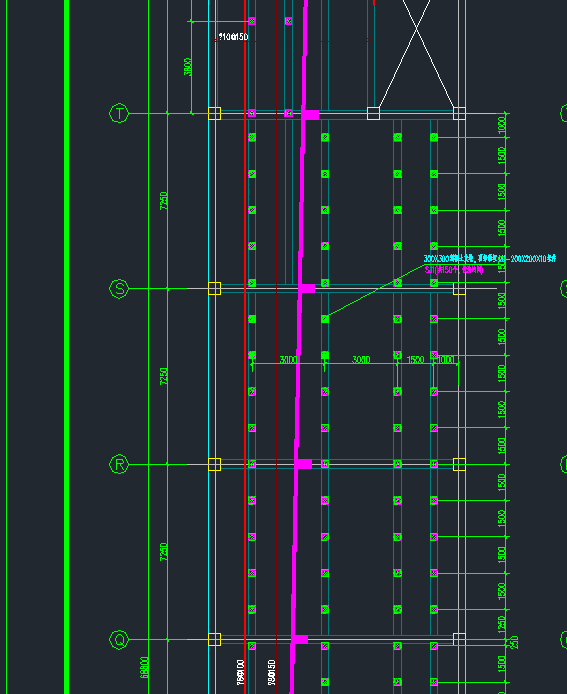Select the cyan 300X300 annotation text
This screenshot has width=567, height=694.
(490, 258)
